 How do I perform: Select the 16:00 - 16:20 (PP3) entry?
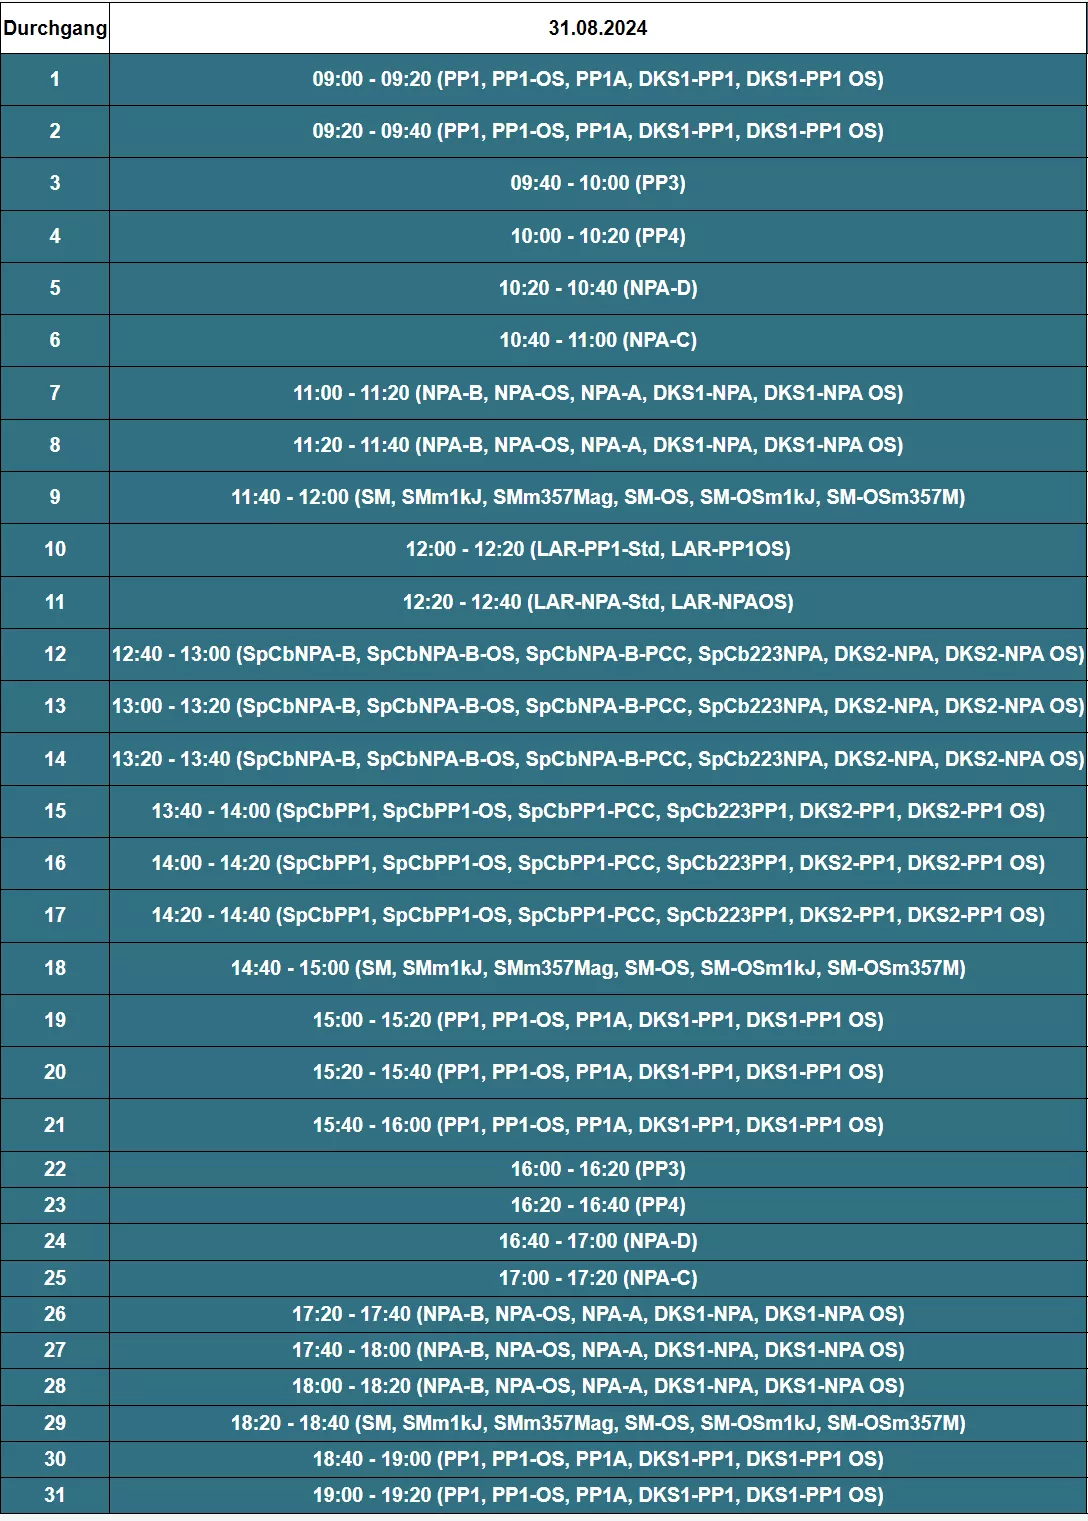[x=597, y=1169]
